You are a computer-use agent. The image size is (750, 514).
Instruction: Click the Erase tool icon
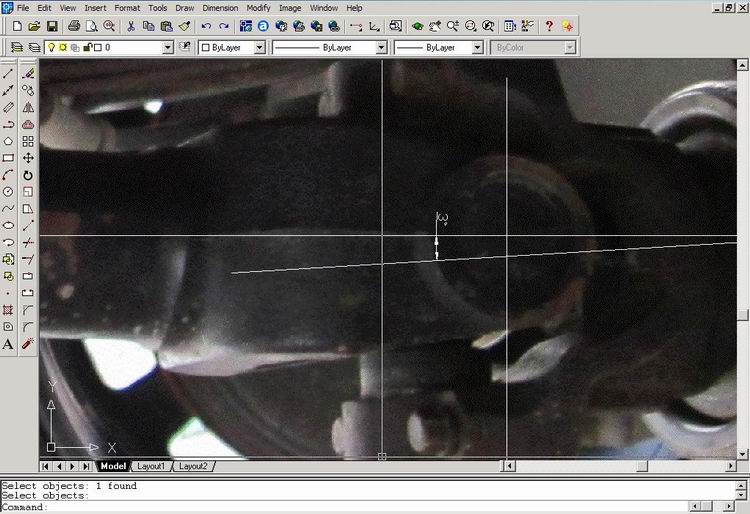pos(28,73)
